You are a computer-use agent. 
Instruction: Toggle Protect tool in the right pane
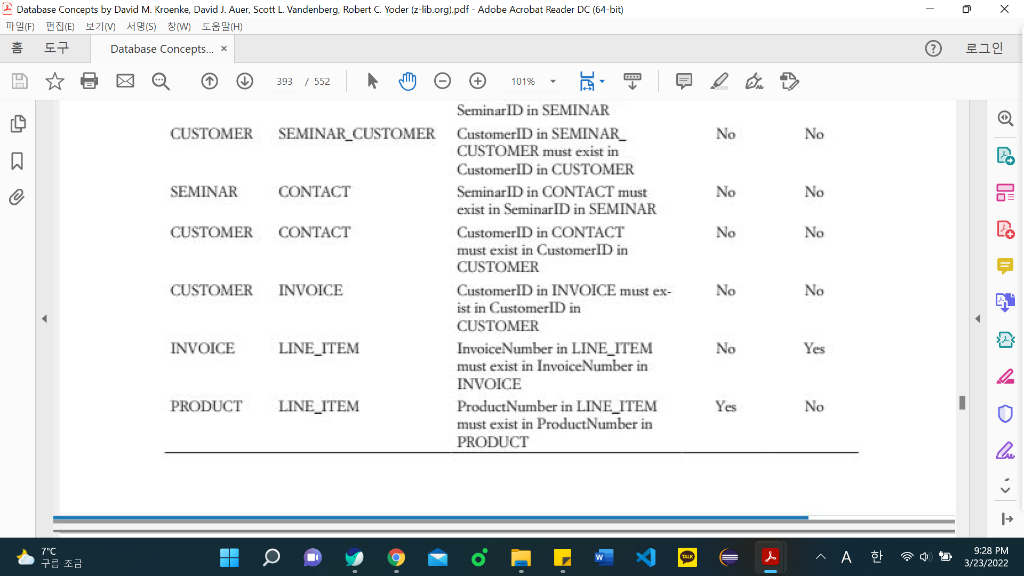click(x=1005, y=413)
